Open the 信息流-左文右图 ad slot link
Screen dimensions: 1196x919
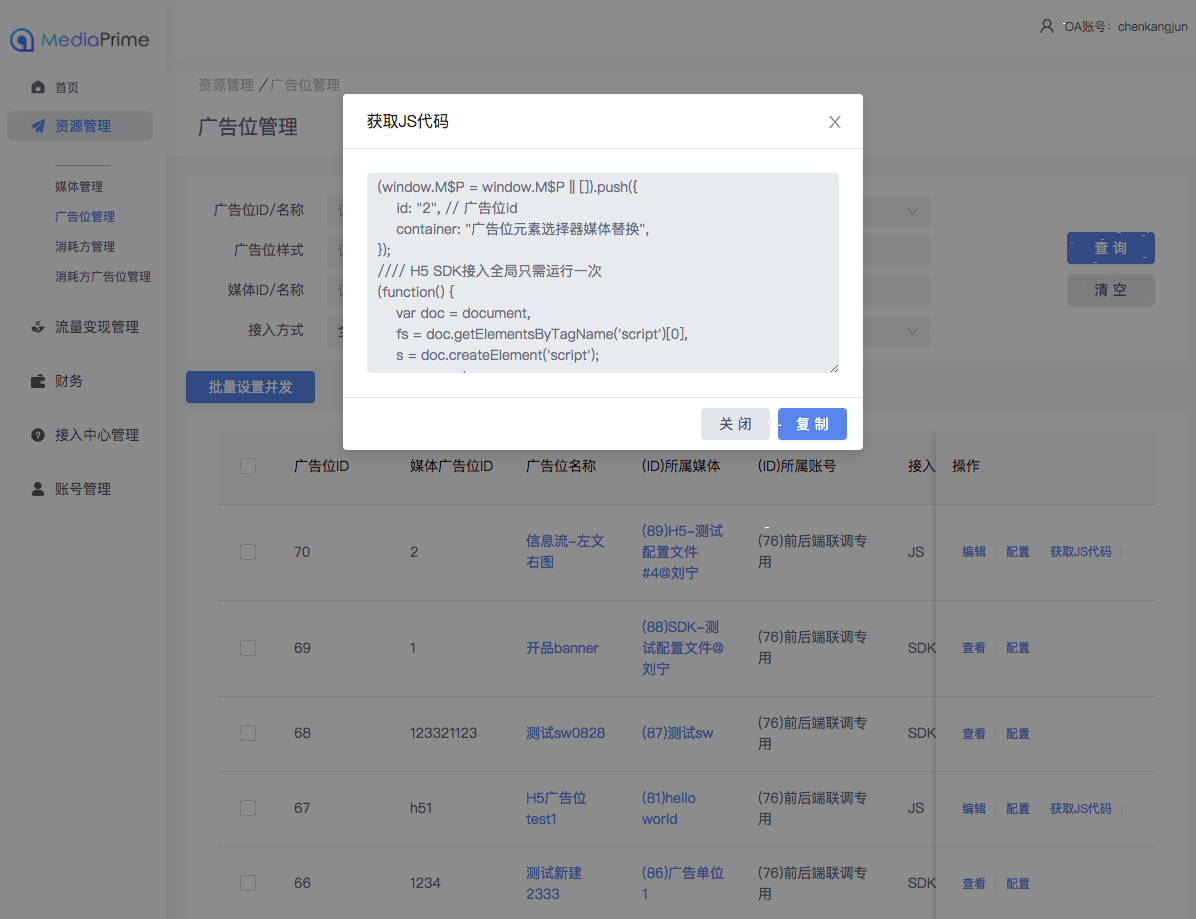pyautogui.click(x=565, y=551)
